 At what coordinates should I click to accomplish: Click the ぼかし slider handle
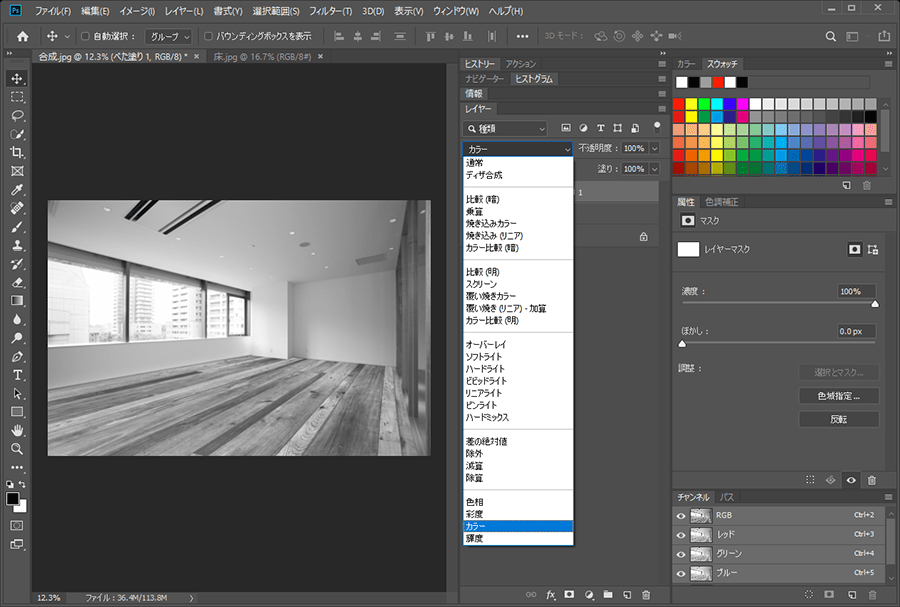(x=682, y=344)
